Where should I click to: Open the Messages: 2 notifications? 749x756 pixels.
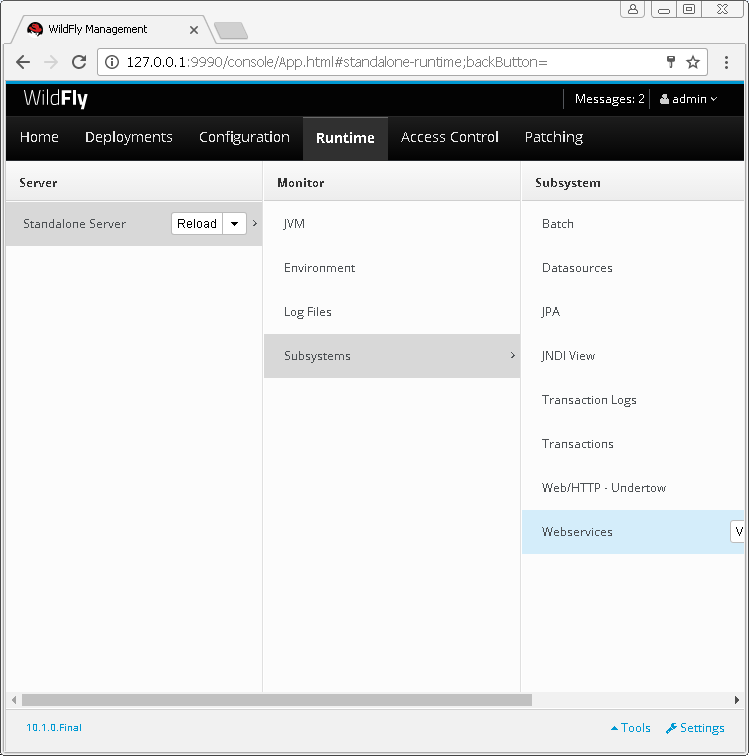click(609, 99)
